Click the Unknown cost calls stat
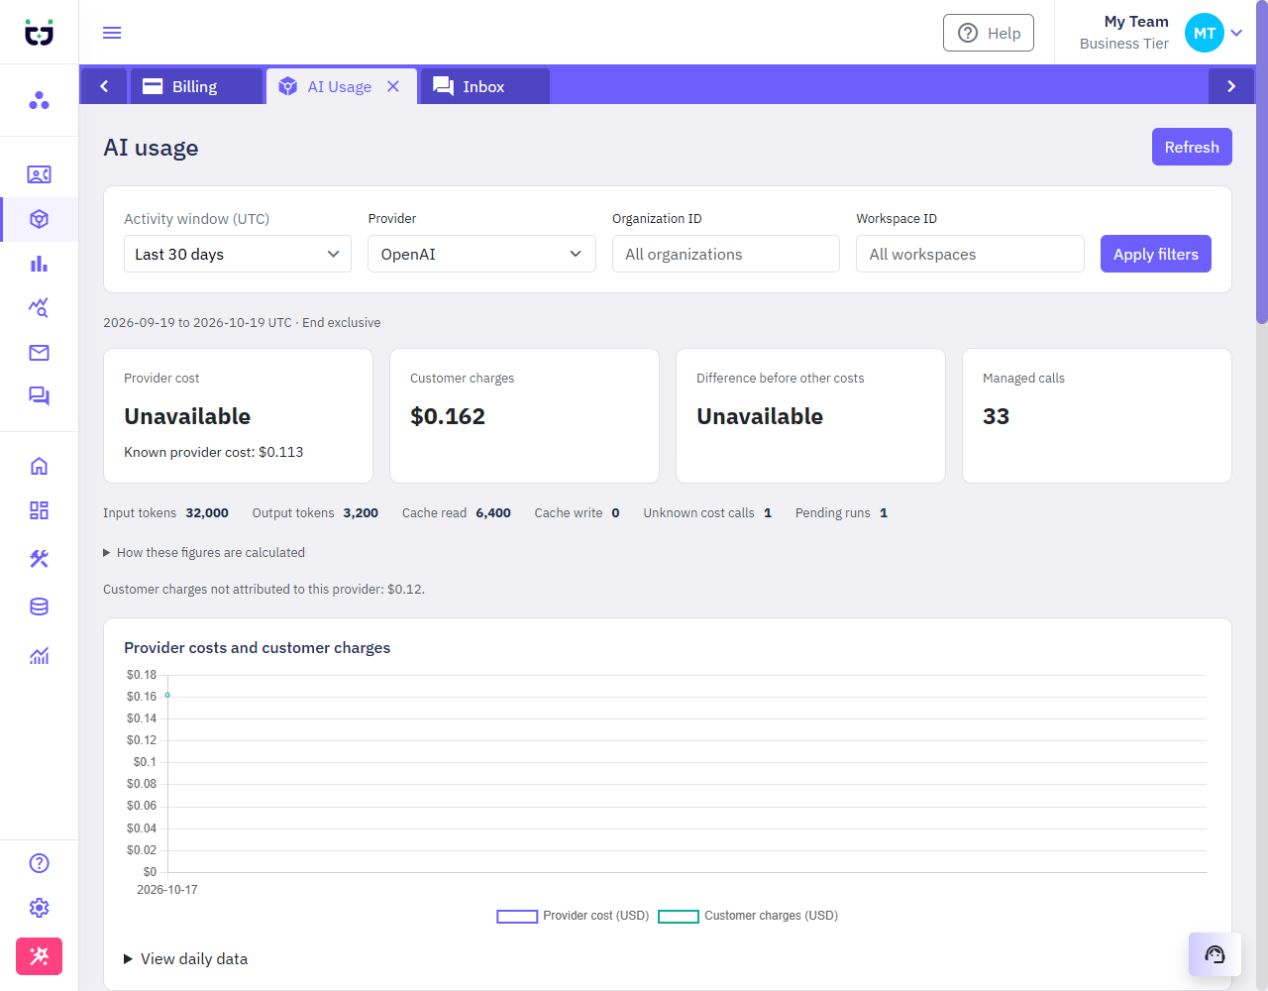 pos(707,513)
